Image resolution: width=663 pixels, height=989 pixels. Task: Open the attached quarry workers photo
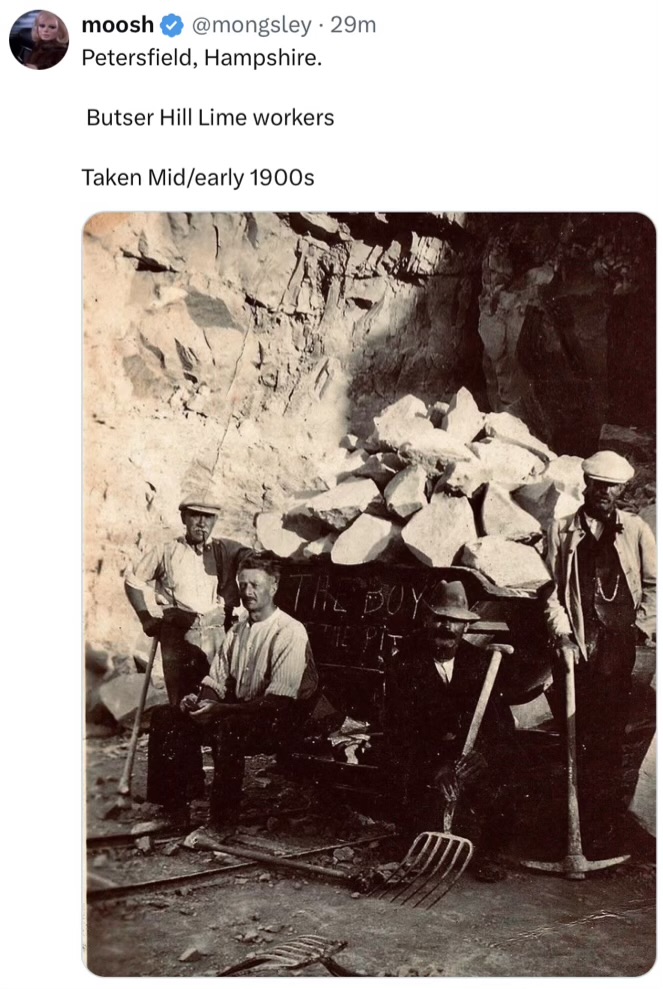369,594
